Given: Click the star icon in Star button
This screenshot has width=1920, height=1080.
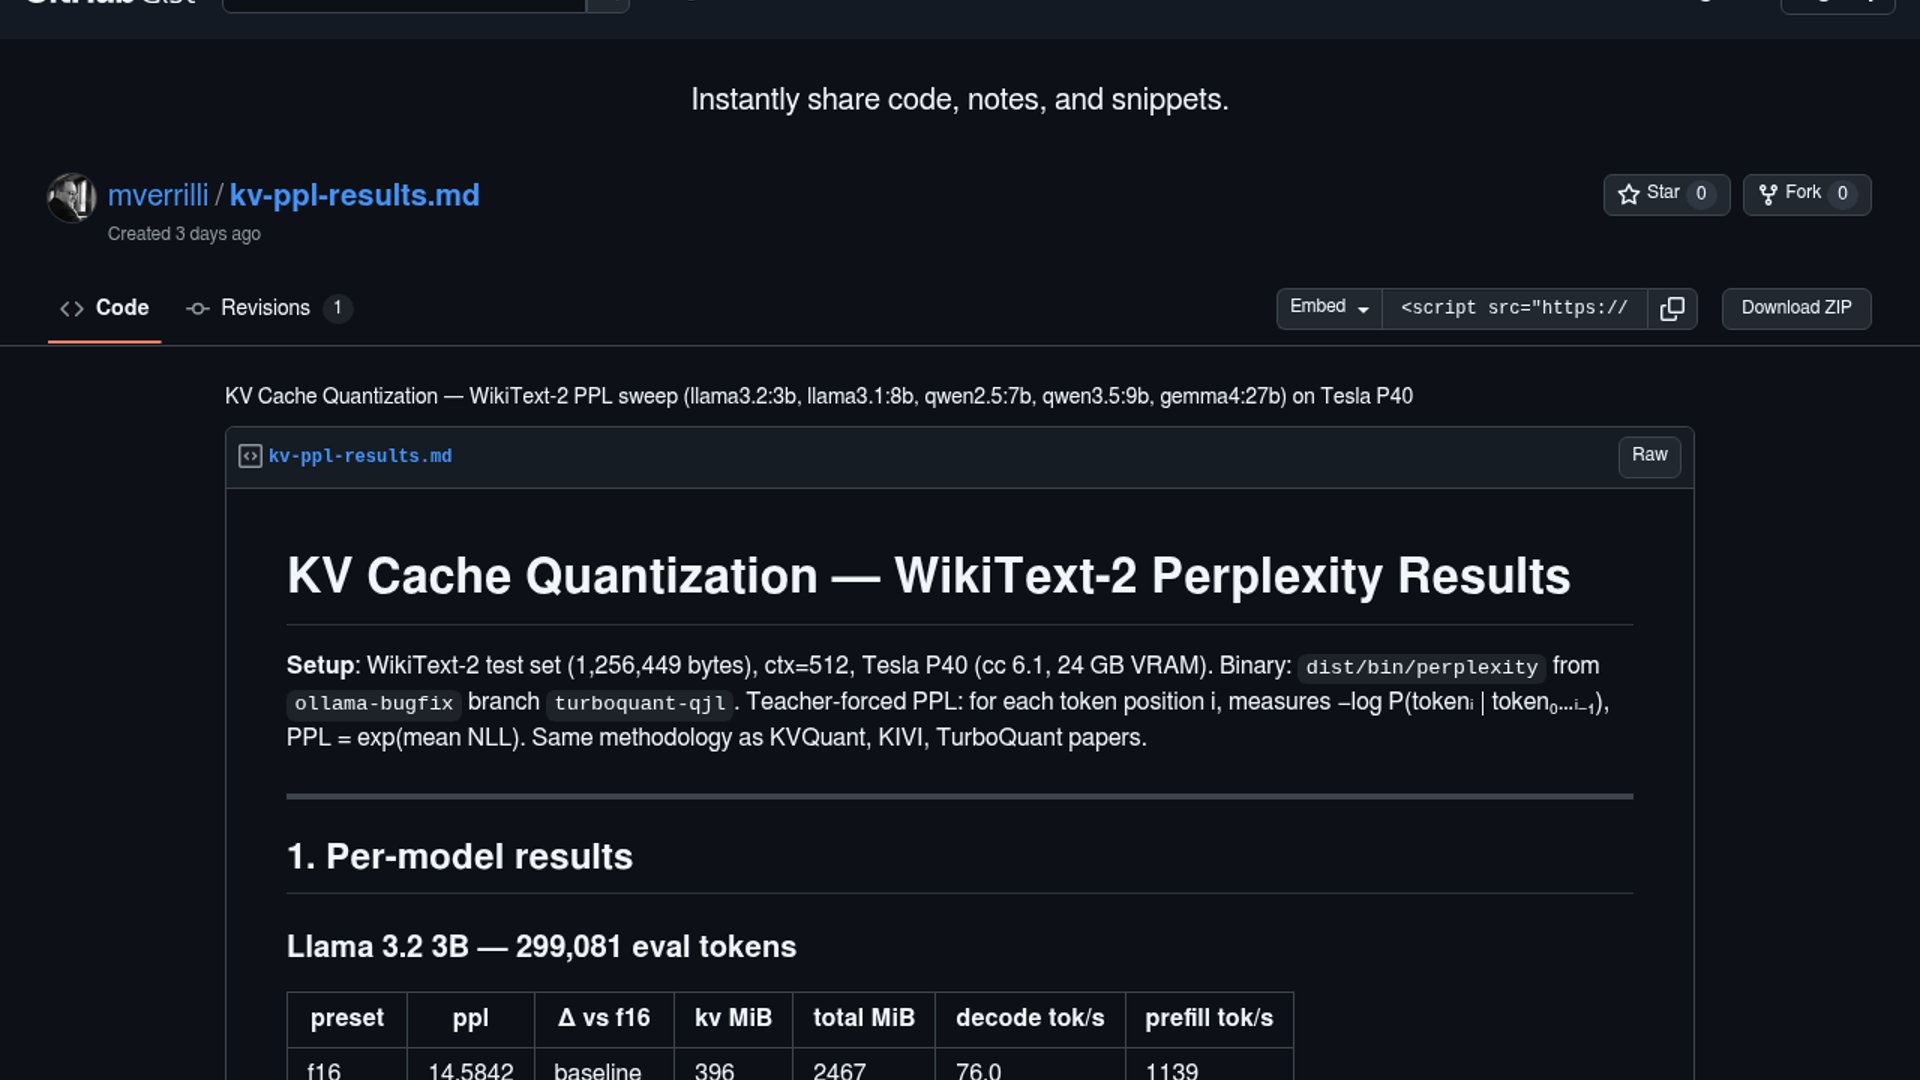Looking at the screenshot, I should (1629, 194).
